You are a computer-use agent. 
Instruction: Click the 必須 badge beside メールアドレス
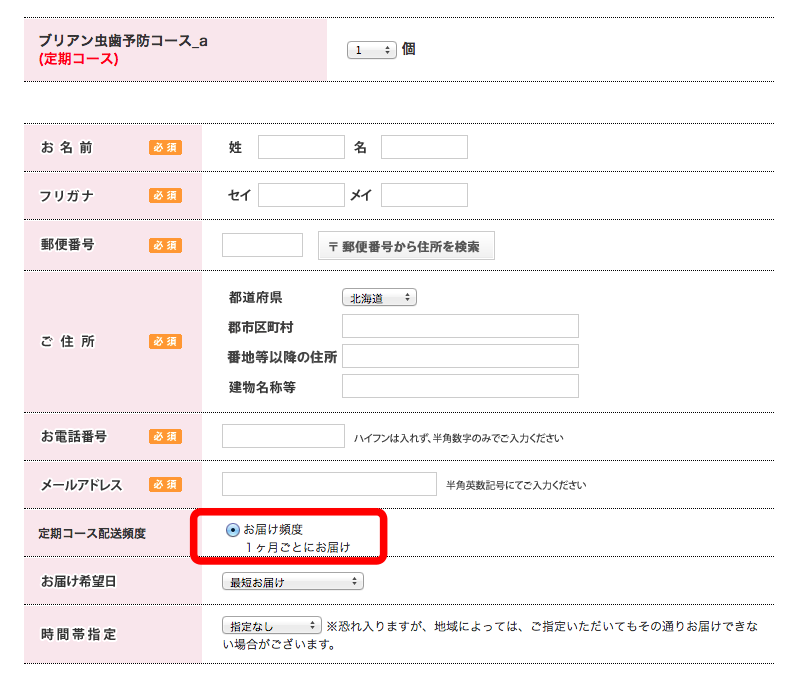(x=165, y=484)
